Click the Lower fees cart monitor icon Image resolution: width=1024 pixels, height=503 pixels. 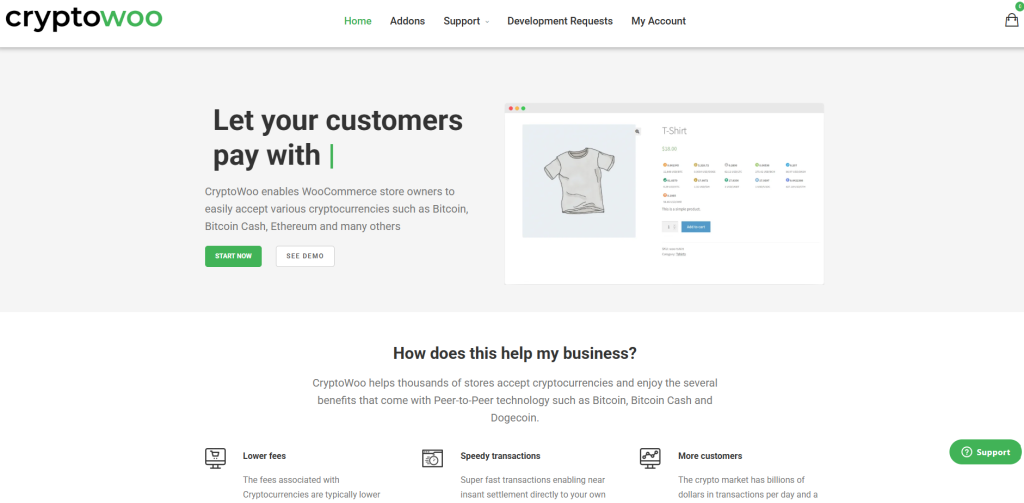216,458
